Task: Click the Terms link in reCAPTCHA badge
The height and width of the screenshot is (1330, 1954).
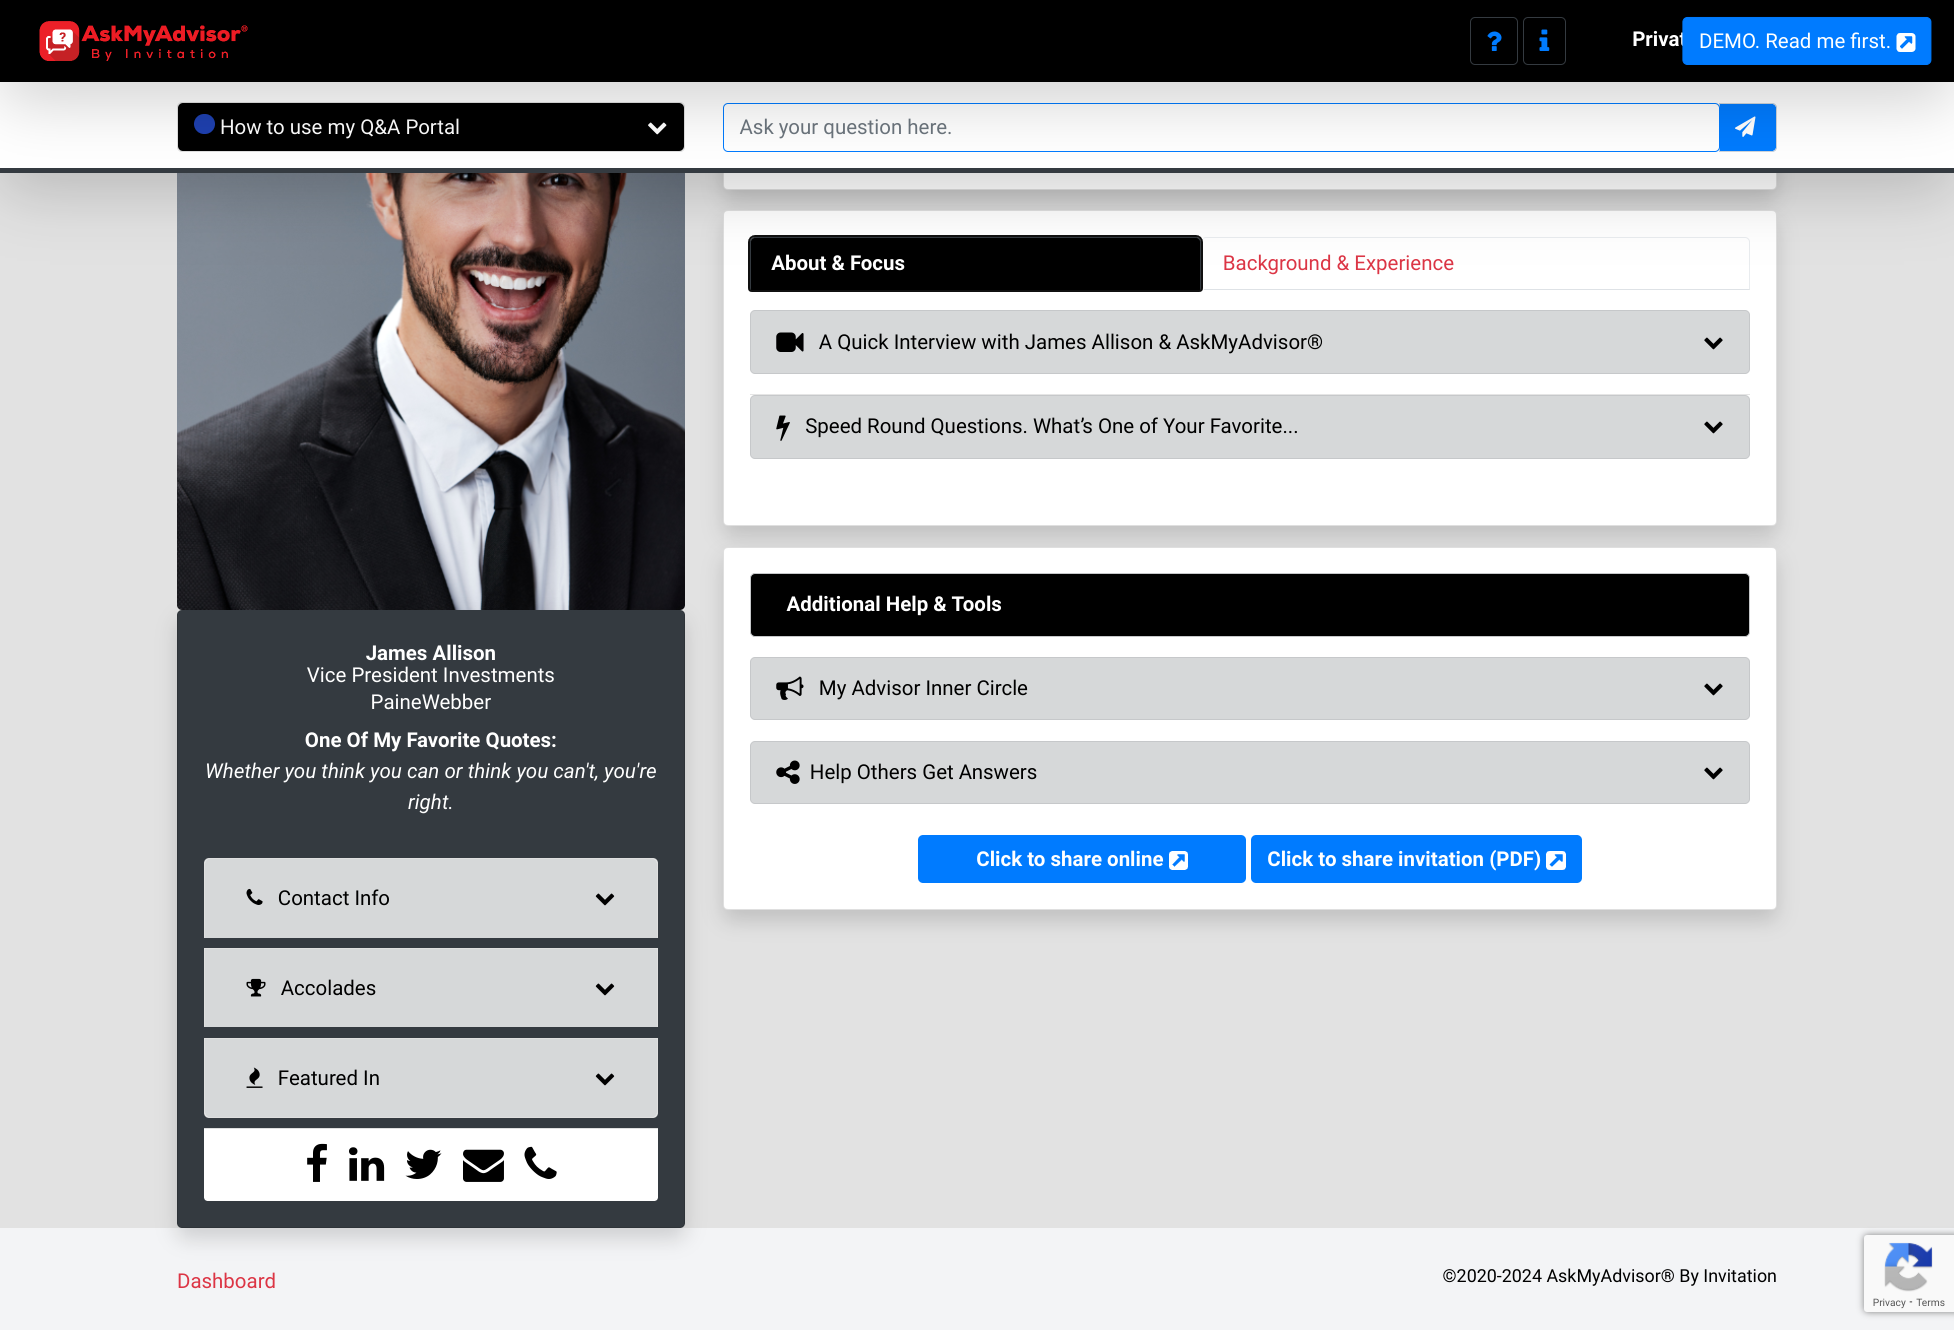Action: 1930,1302
